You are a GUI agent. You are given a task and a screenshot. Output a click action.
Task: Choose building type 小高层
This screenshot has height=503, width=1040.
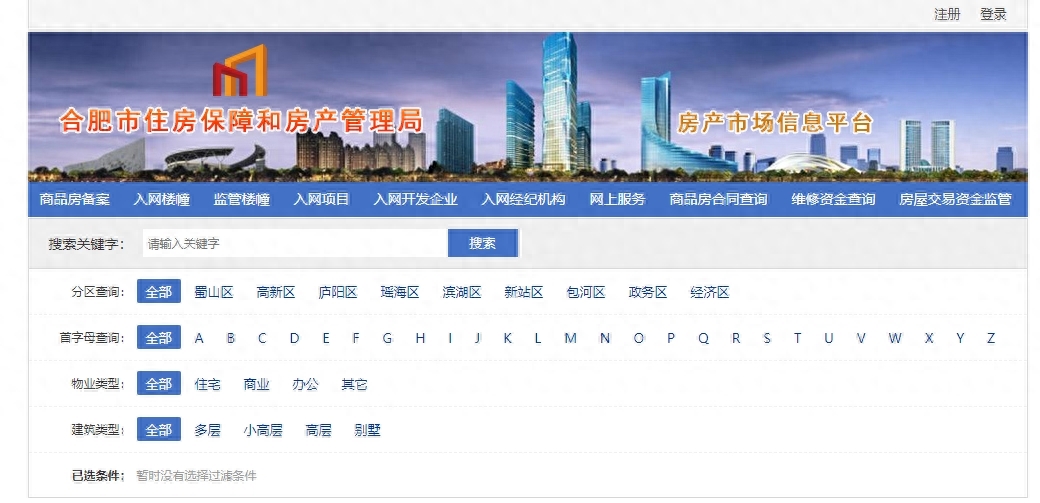263,430
